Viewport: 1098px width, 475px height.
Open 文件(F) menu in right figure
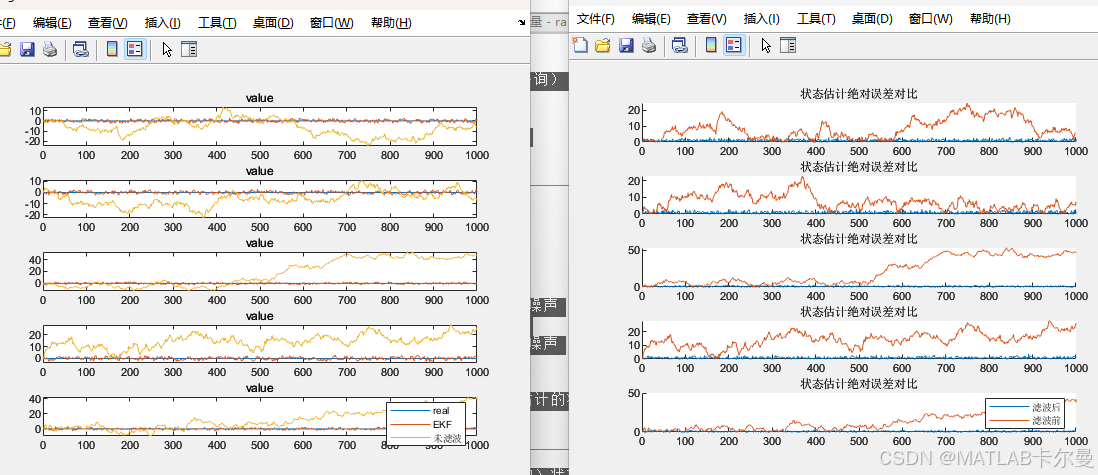(x=596, y=19)
